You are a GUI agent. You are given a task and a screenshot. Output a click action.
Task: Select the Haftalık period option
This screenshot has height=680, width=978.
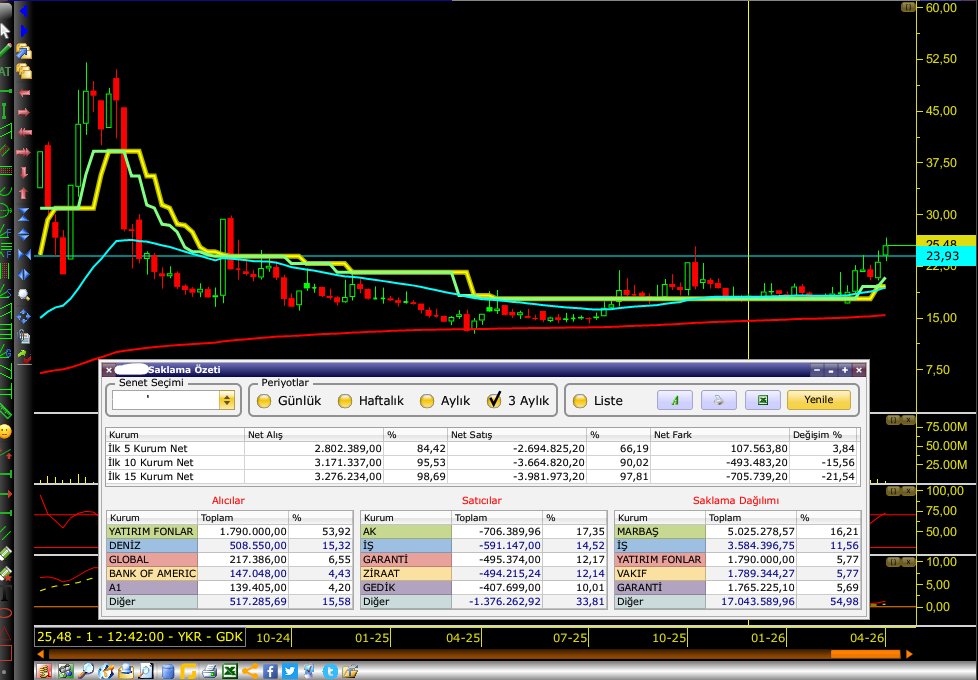345,401
